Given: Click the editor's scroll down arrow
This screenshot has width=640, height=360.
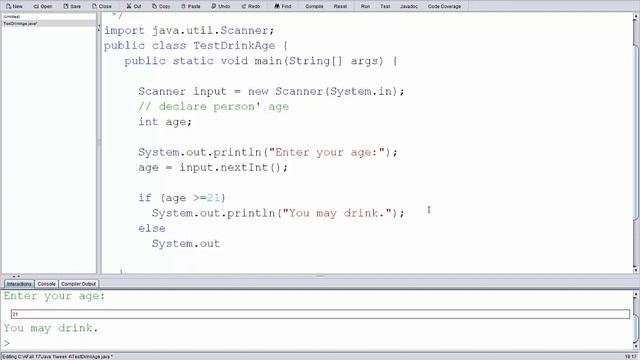Looking at the screenshot, I should [x=636, y=269].
